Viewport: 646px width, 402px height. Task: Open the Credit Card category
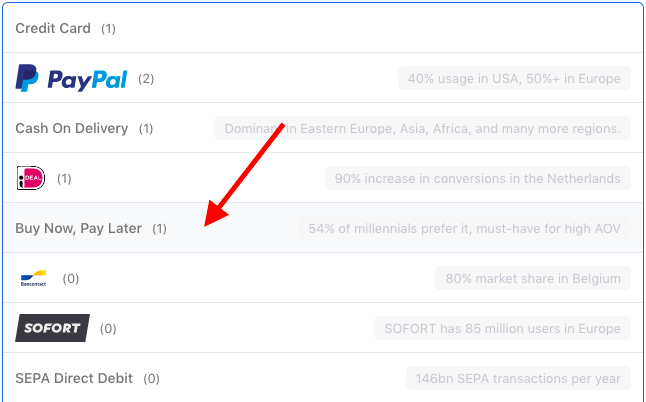(x=323, y=28)
